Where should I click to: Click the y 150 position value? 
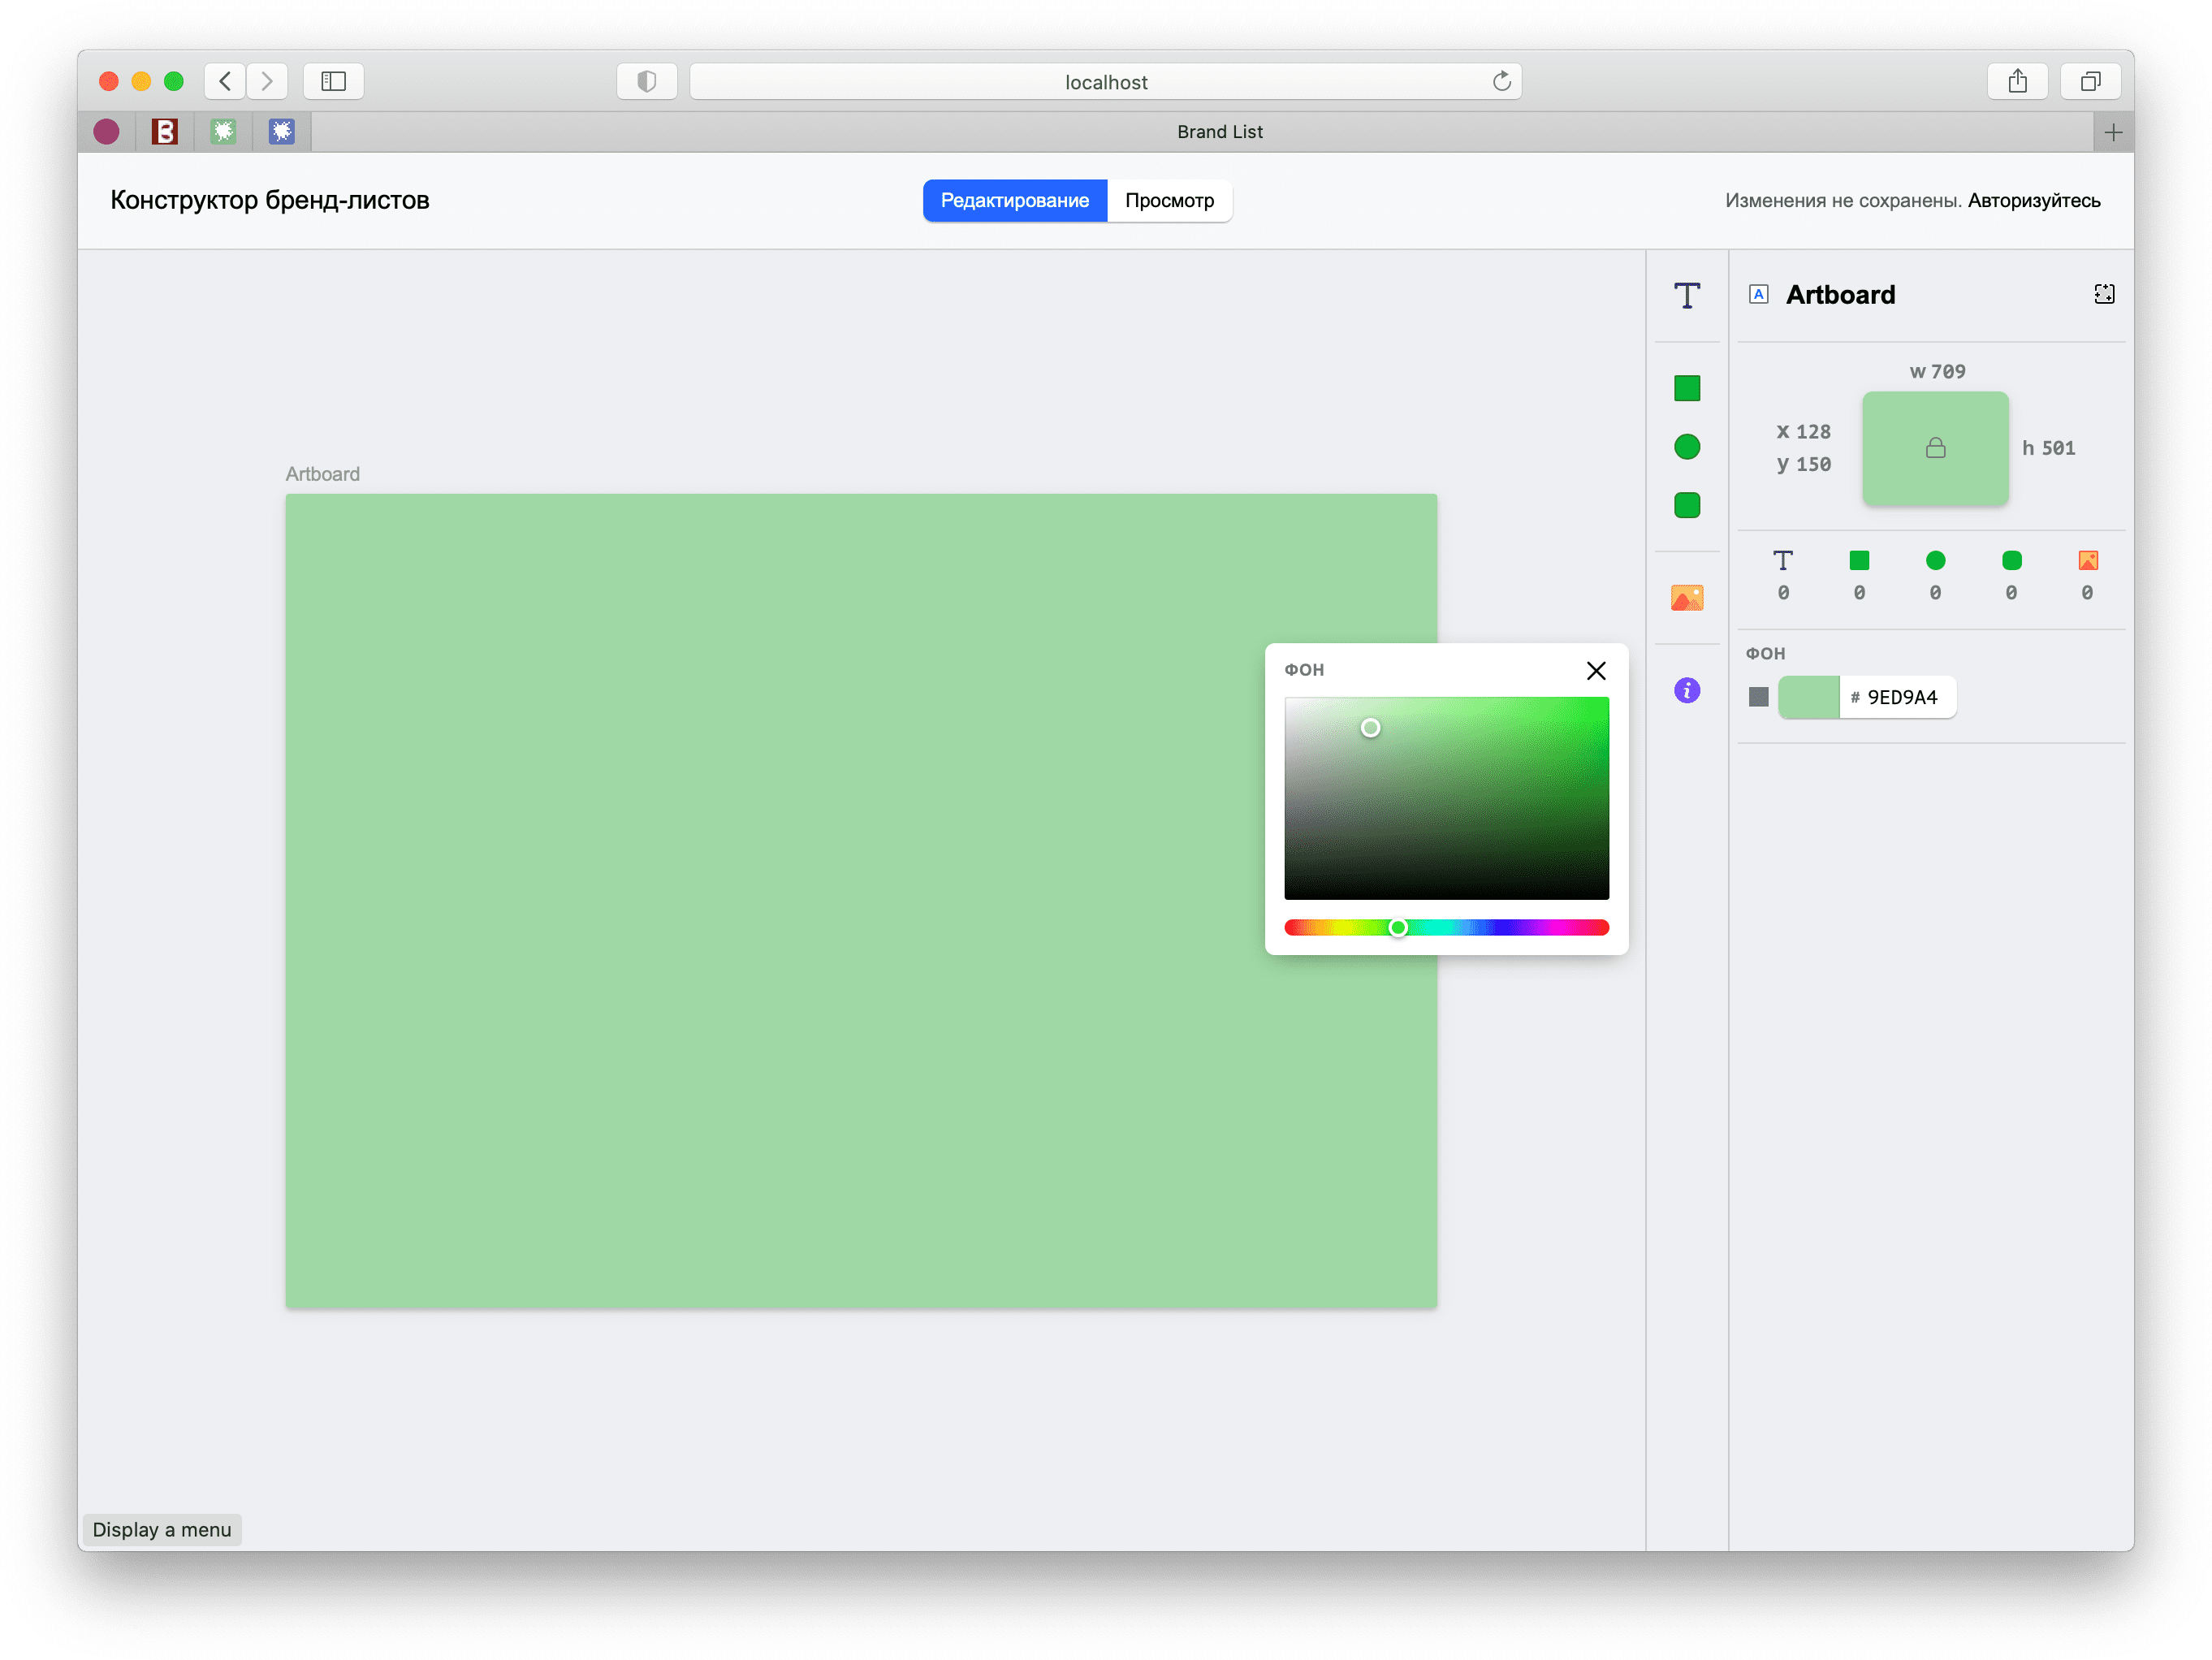pos(1803,464)
